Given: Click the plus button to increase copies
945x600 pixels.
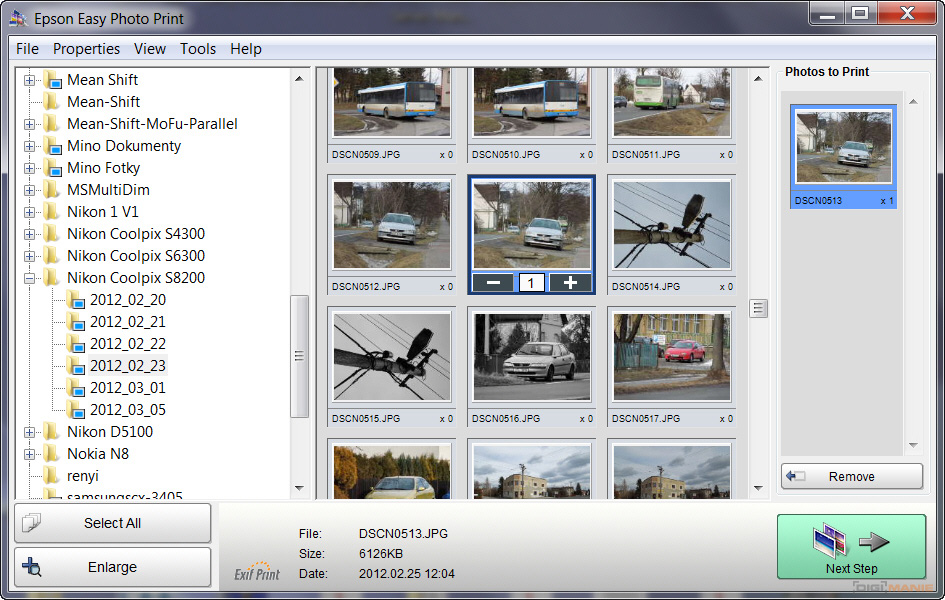Looking at the screenshot, I should (569, 282).
